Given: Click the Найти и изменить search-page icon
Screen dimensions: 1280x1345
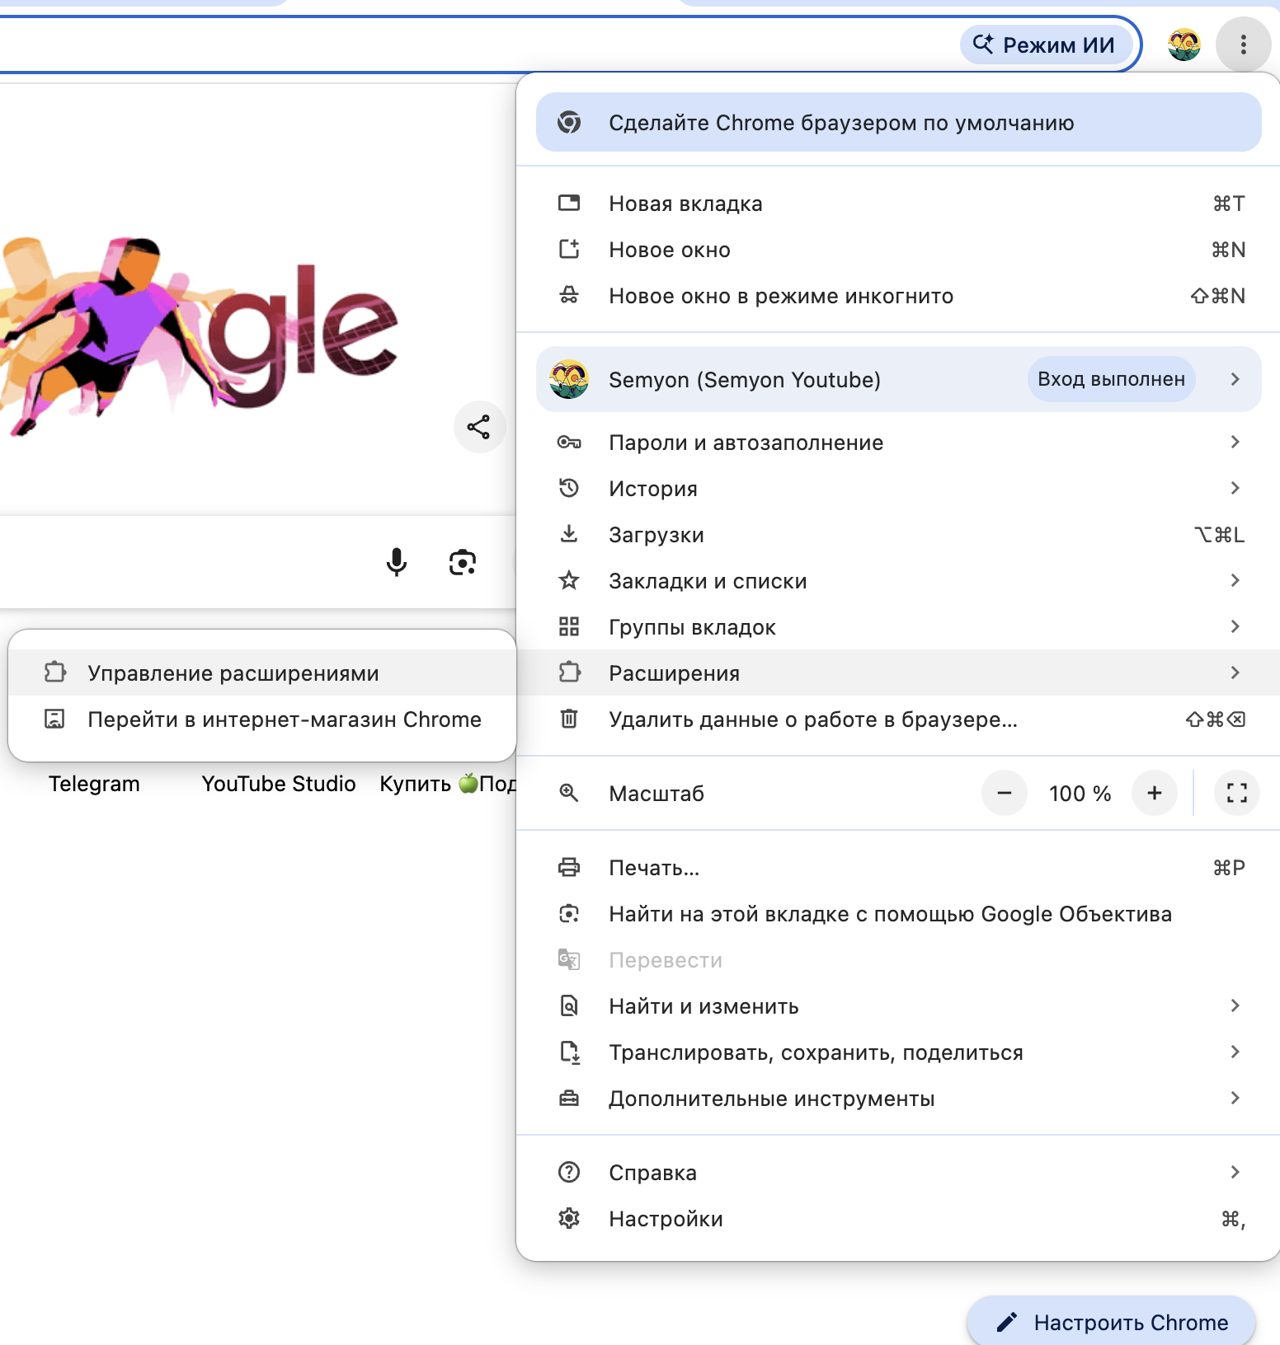Looking at the screenshot, I should point(569,1006).
